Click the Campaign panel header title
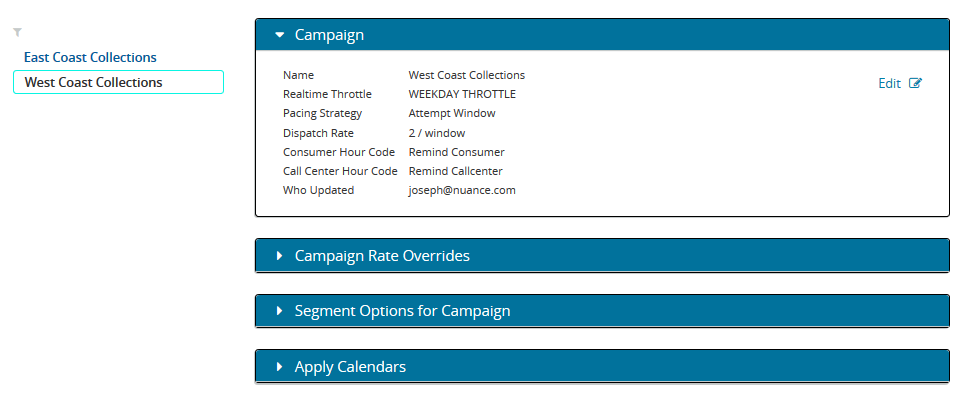This screenshot has width=971, height=406. [329, 35]
